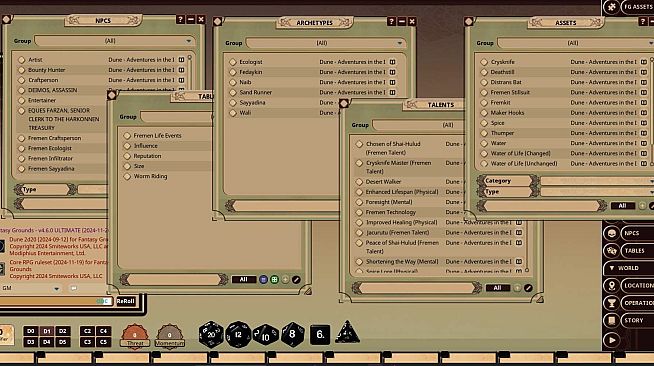The width and height of the screenshot is (654, 366).
Task: Toggle the C5 complication button
Action: 103,342
